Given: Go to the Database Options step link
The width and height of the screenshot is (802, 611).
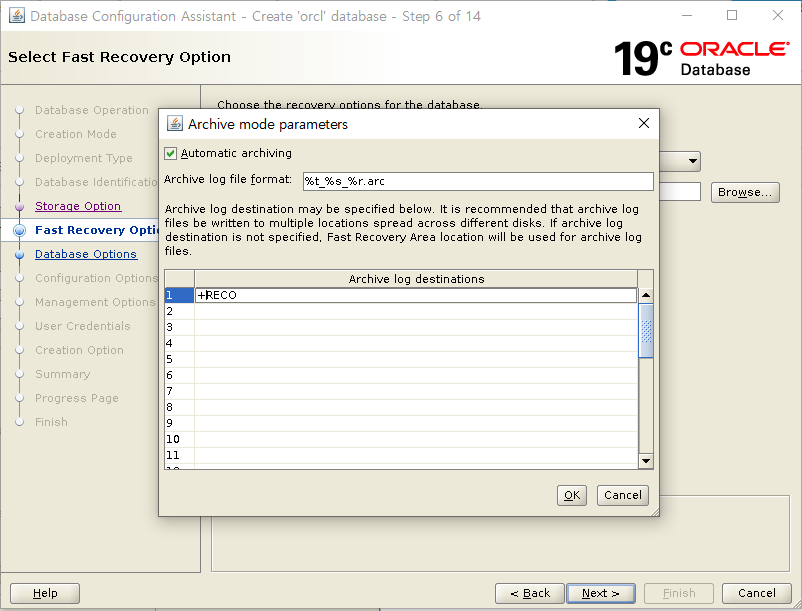Looking at the screenshot, I should pyautogui.click(x=86, y=254).
